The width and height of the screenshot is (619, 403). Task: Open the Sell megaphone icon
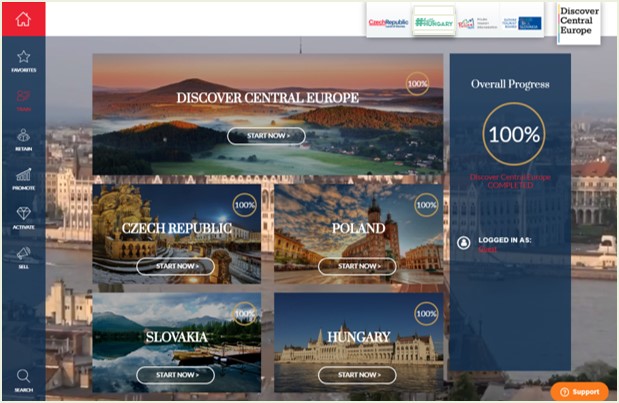[23, 256]
